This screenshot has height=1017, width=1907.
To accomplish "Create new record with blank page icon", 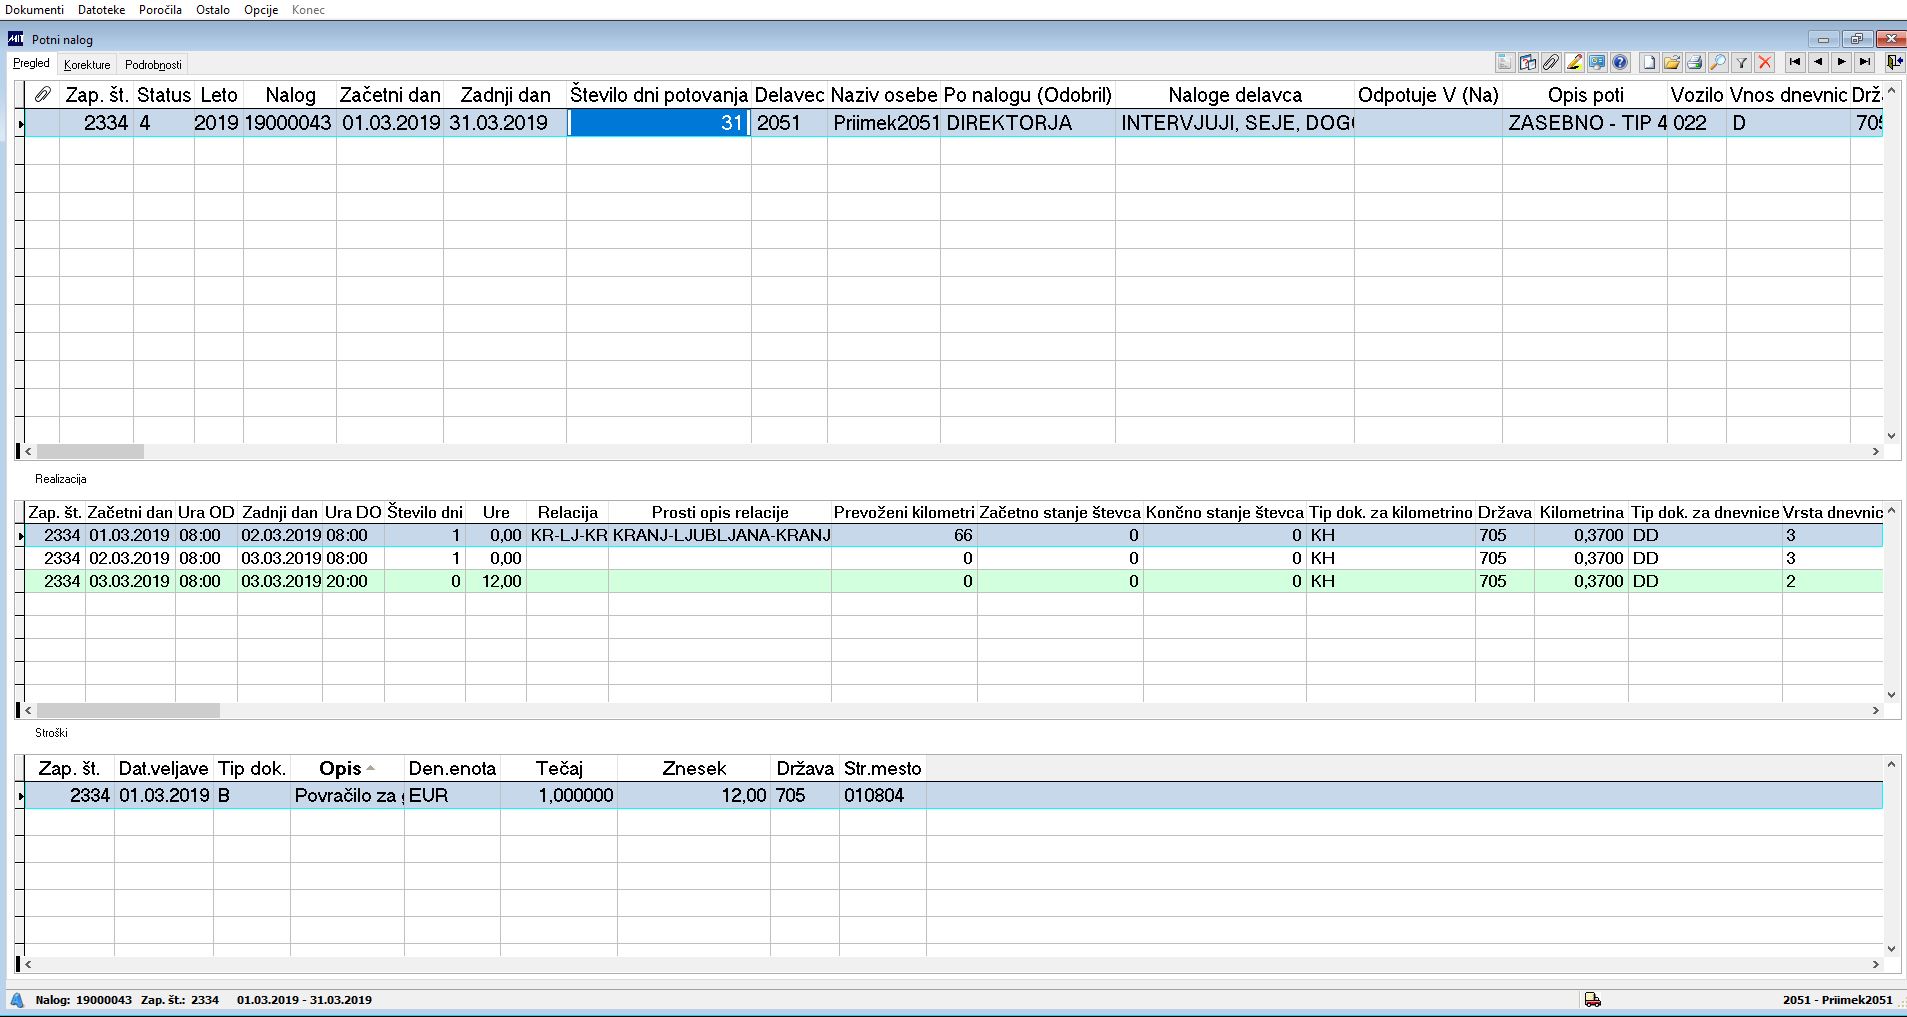I will 1649,62.
